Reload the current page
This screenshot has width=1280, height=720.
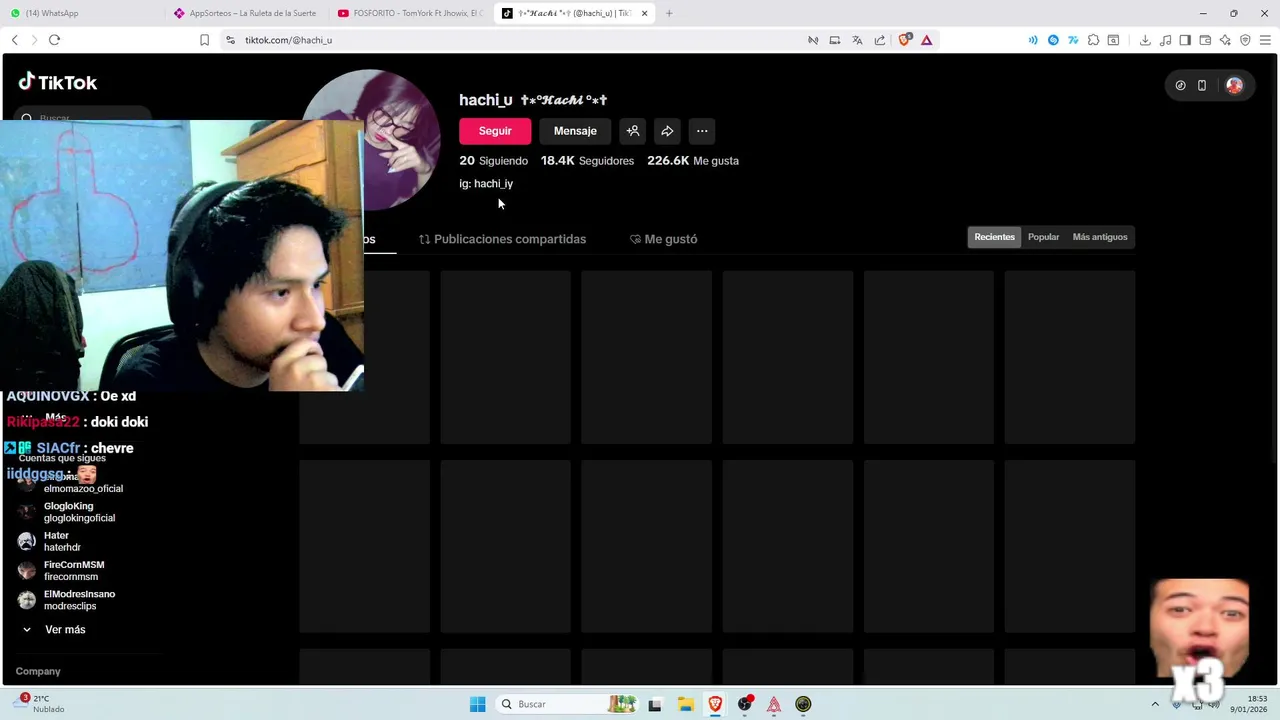click(54, 40)
